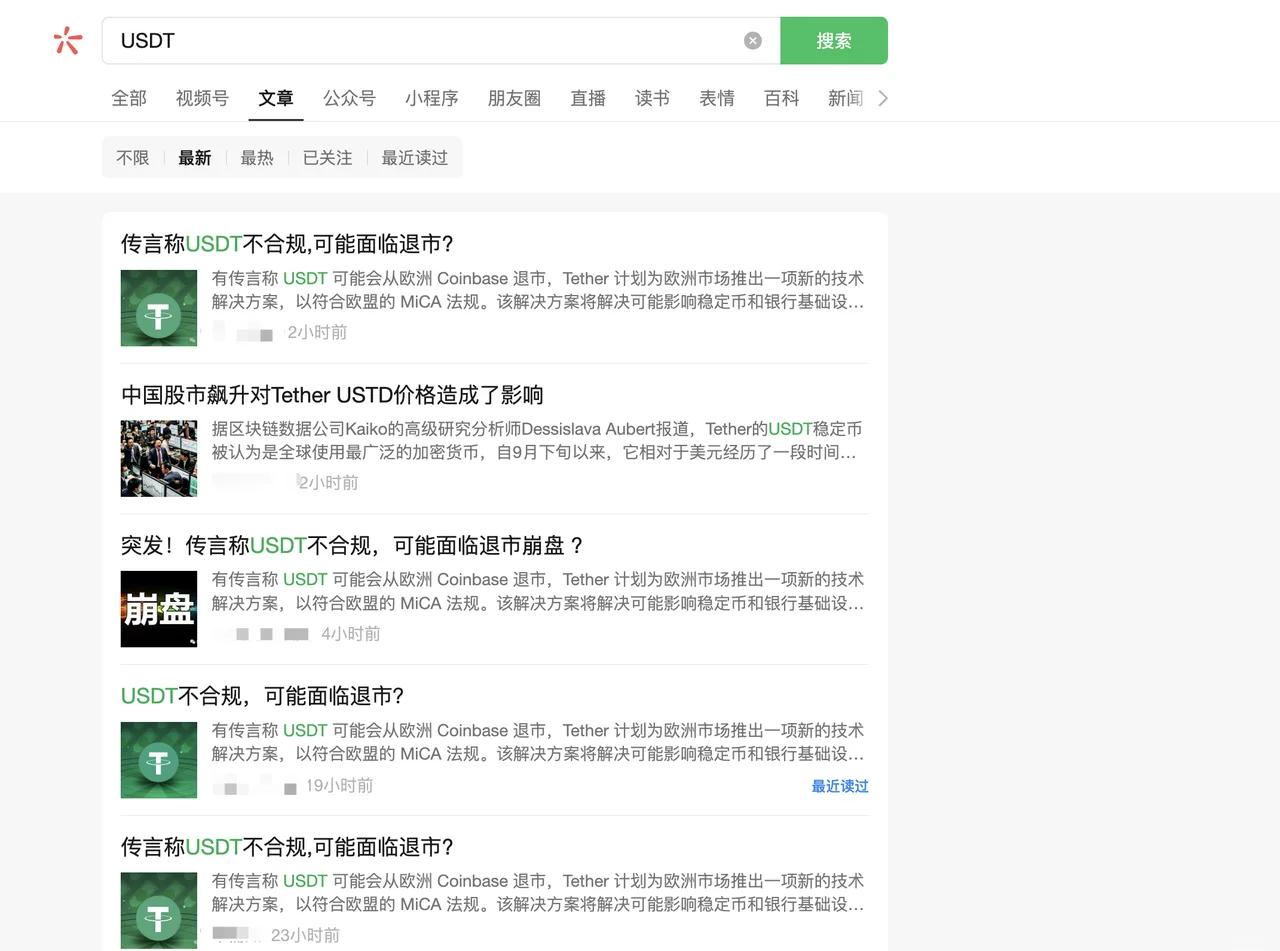Image resolution: width=1280 pixels, height=951 pixels.
Task: Click summary text of the 4小时前 article
Action: pos(538,591)
